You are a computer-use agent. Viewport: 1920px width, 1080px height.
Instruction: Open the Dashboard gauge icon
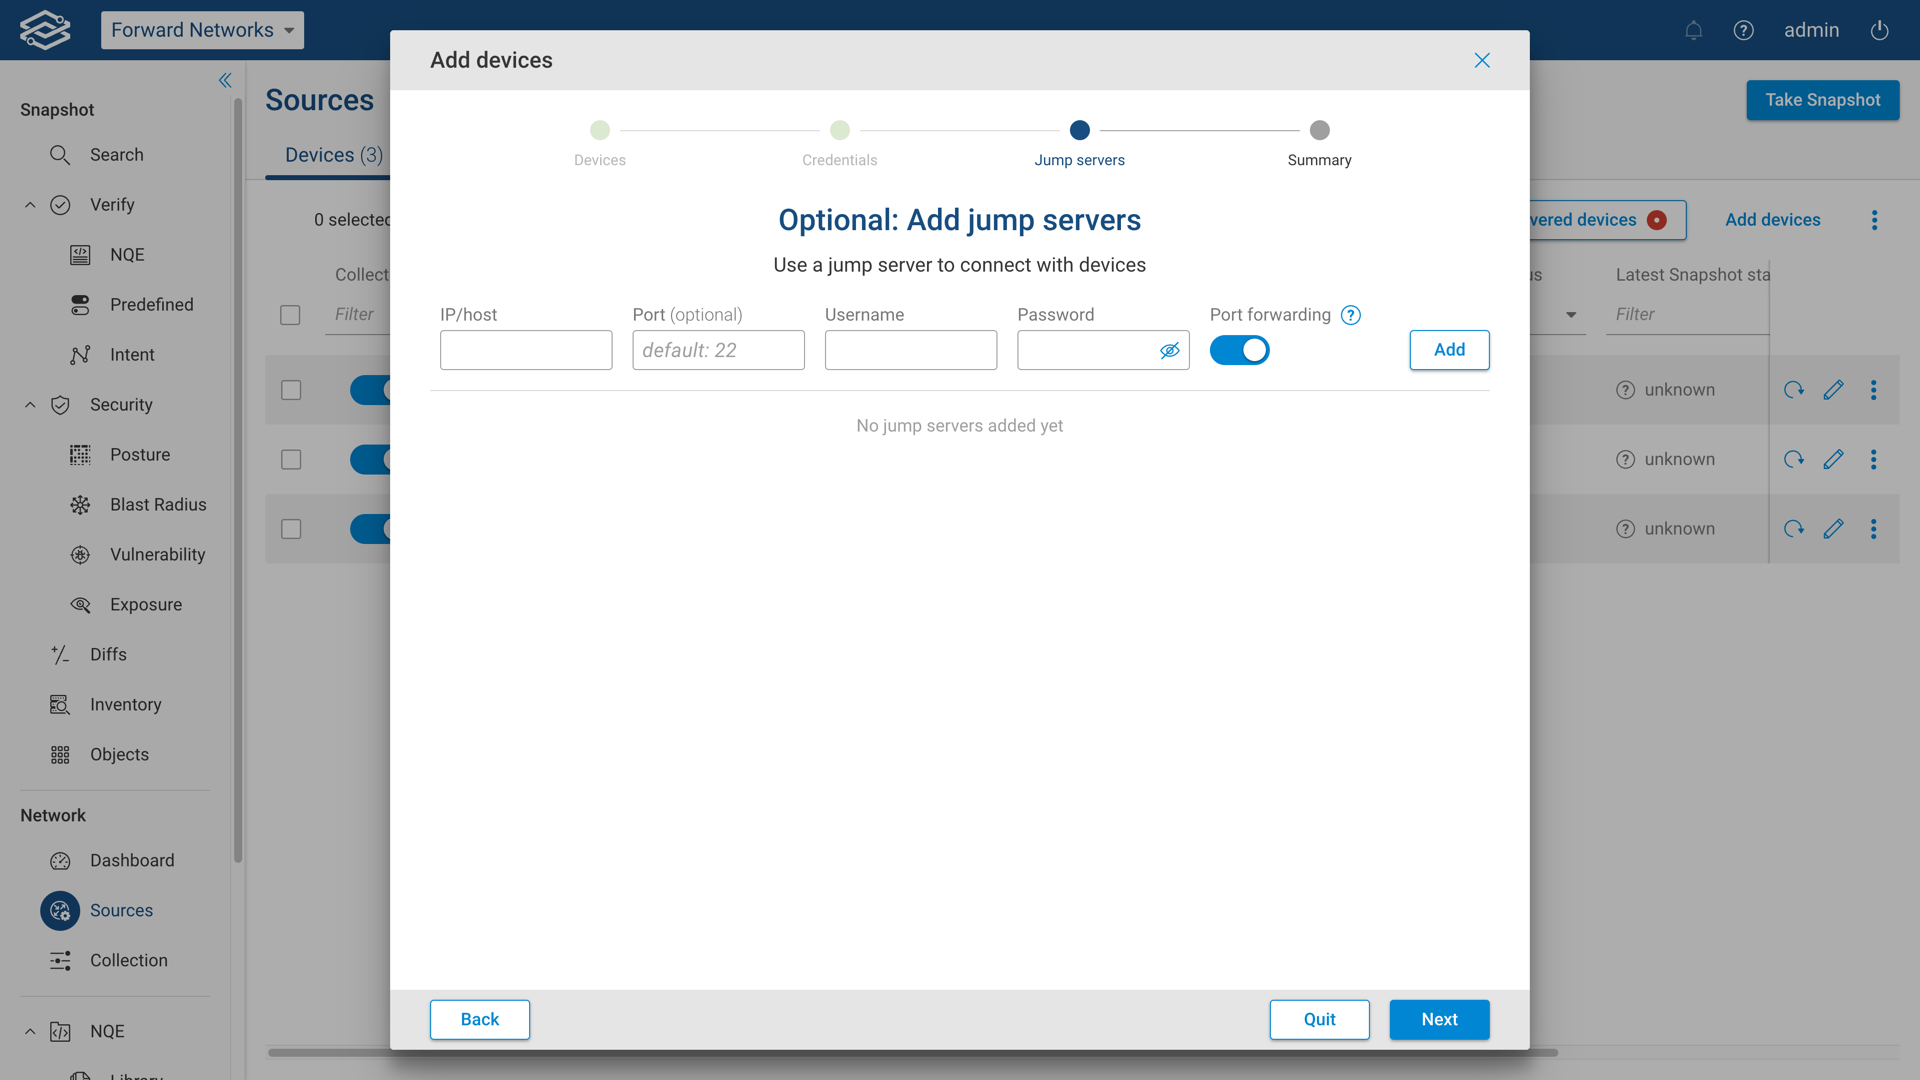point(60,861)
